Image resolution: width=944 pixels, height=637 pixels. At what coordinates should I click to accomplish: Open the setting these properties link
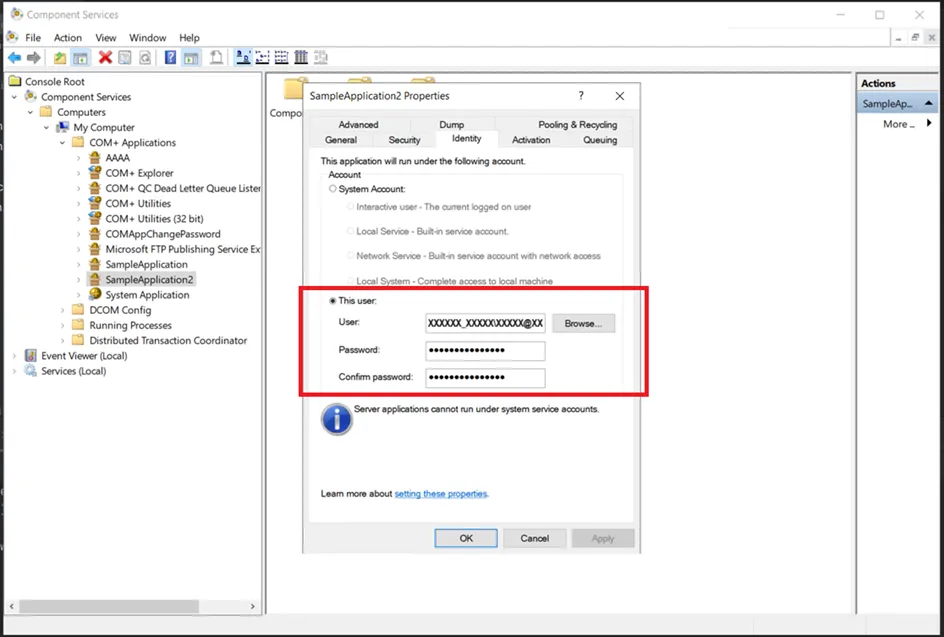(441, 494)
